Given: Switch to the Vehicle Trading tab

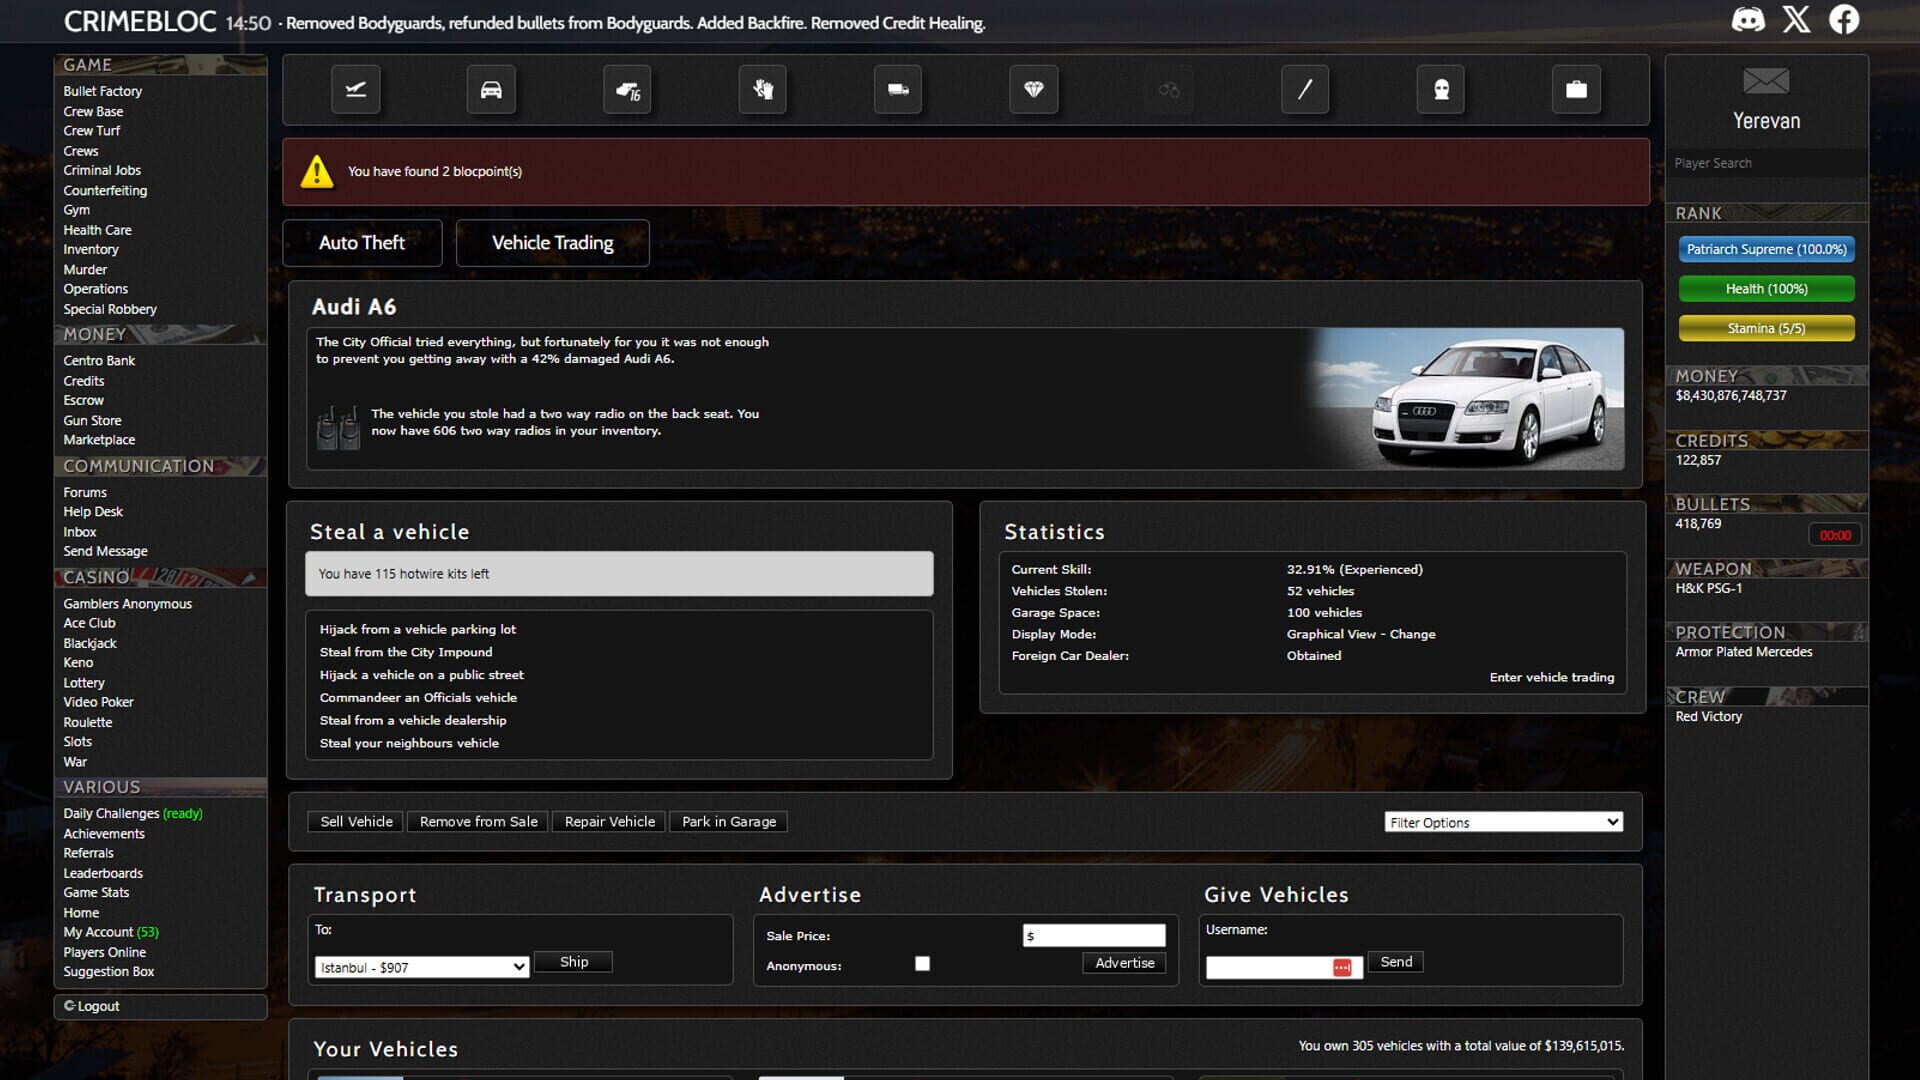Looking at the screenshot, I should coord(552,242).
